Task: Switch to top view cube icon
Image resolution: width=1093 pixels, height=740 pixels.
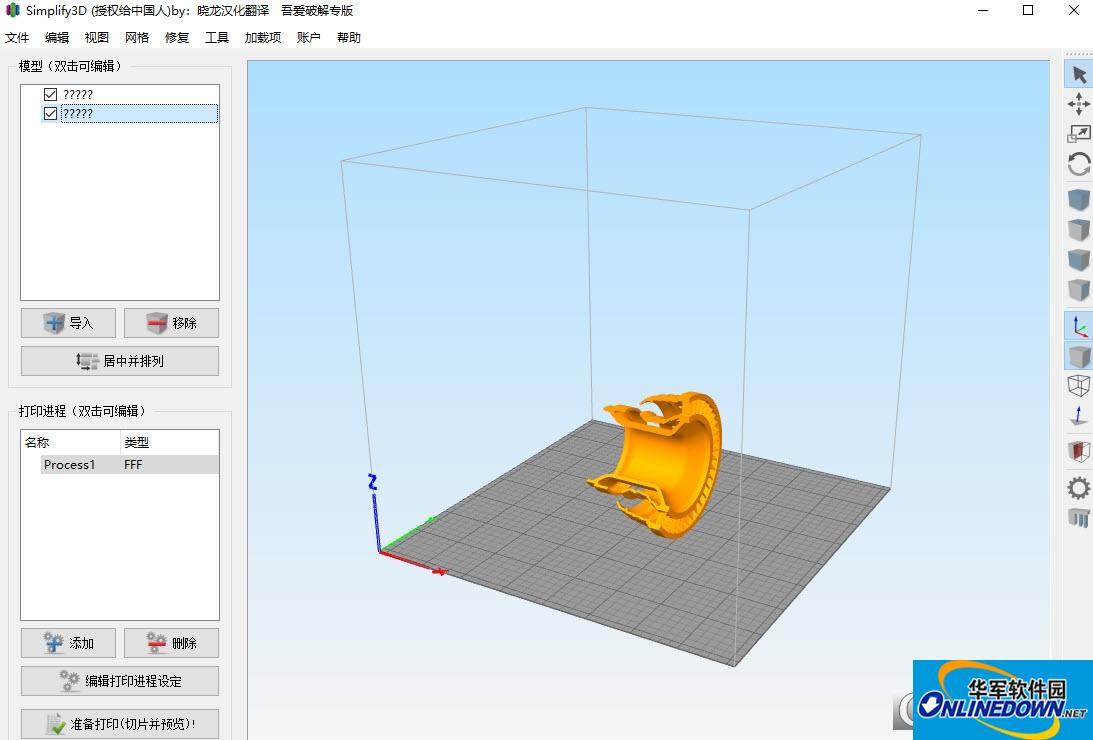Action: point(1078,229)
